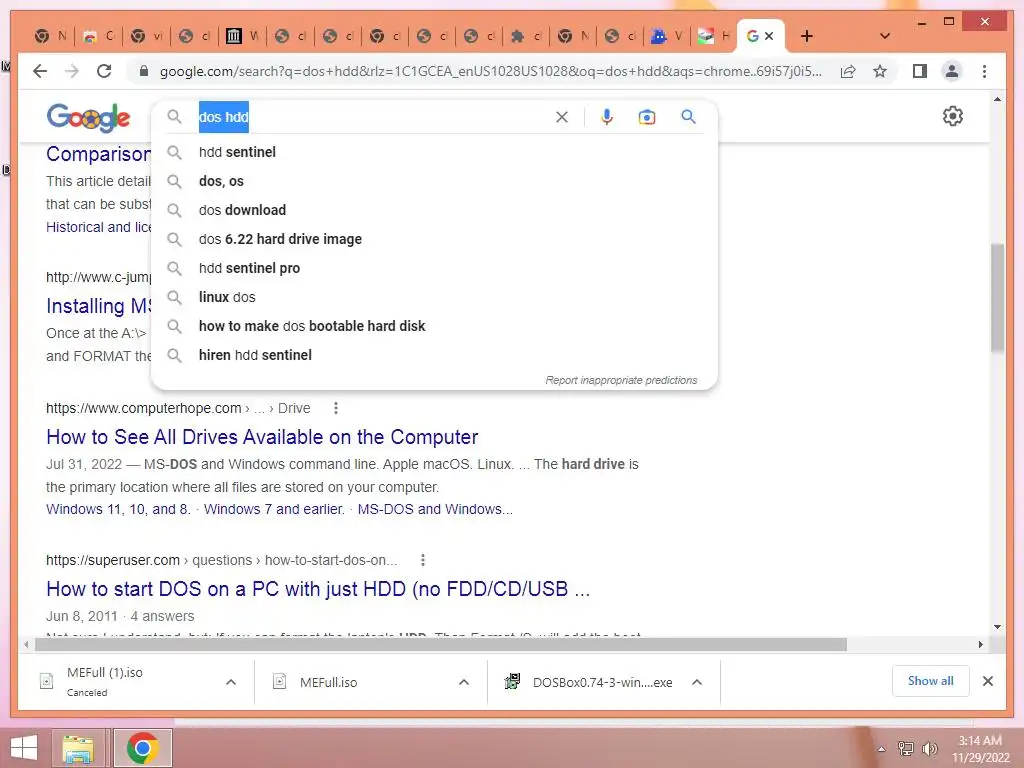Open Google quick settings gear
The image size is (1024, 768).
coord(953,116)
